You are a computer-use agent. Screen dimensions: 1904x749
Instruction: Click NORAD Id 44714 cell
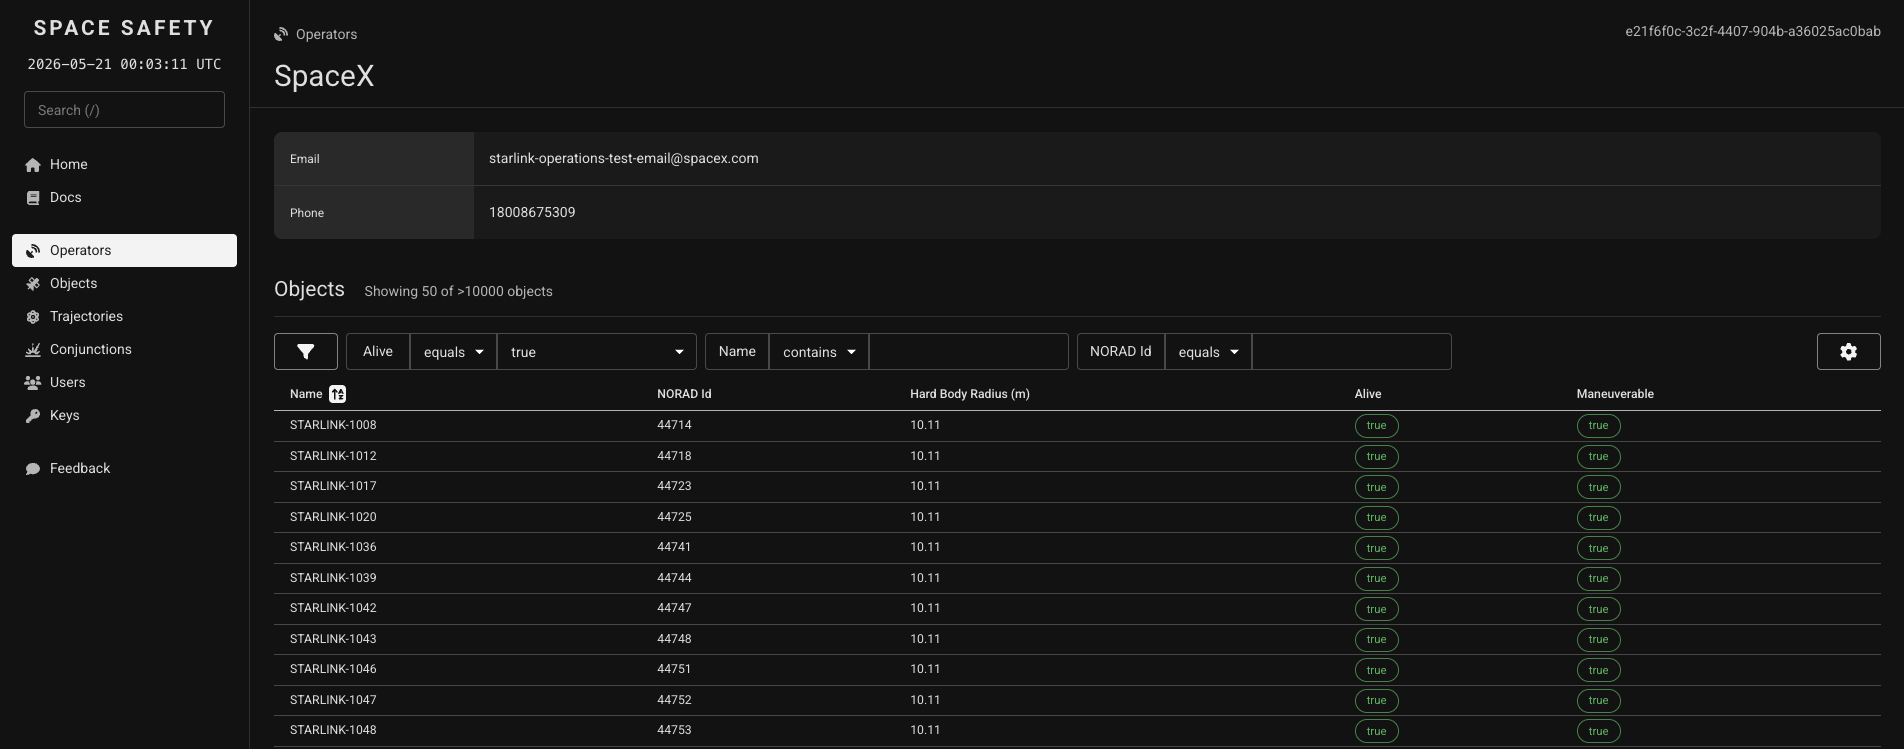674,425
